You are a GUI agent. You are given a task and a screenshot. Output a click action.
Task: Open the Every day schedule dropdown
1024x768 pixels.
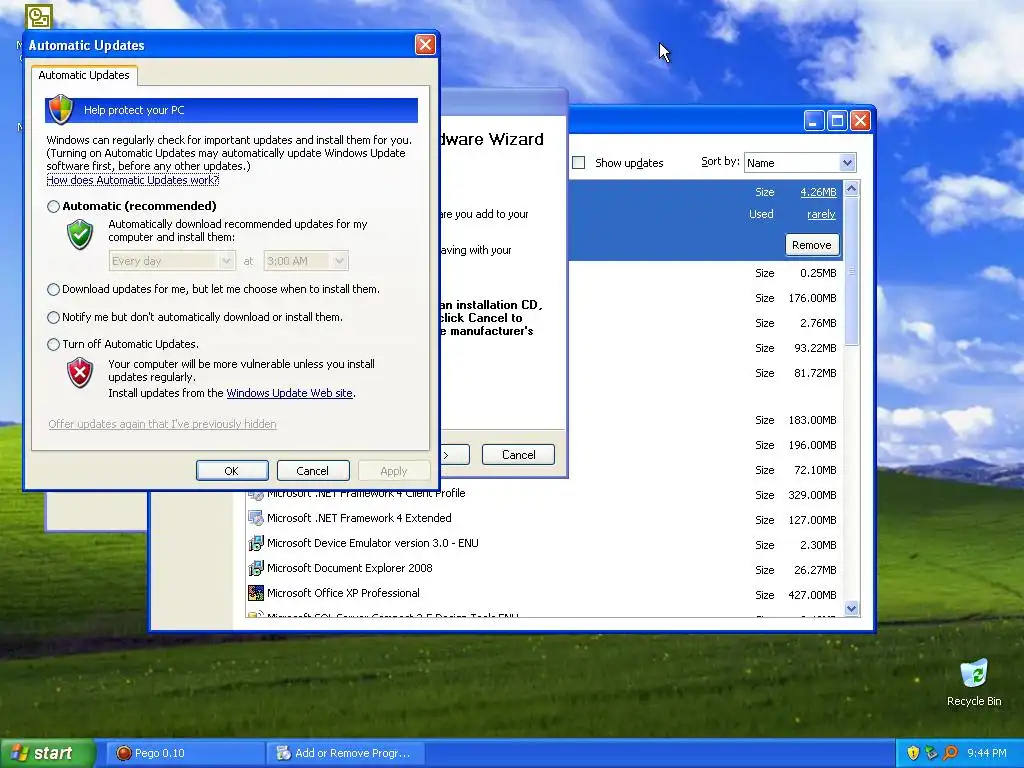click(x=171, y=261)
